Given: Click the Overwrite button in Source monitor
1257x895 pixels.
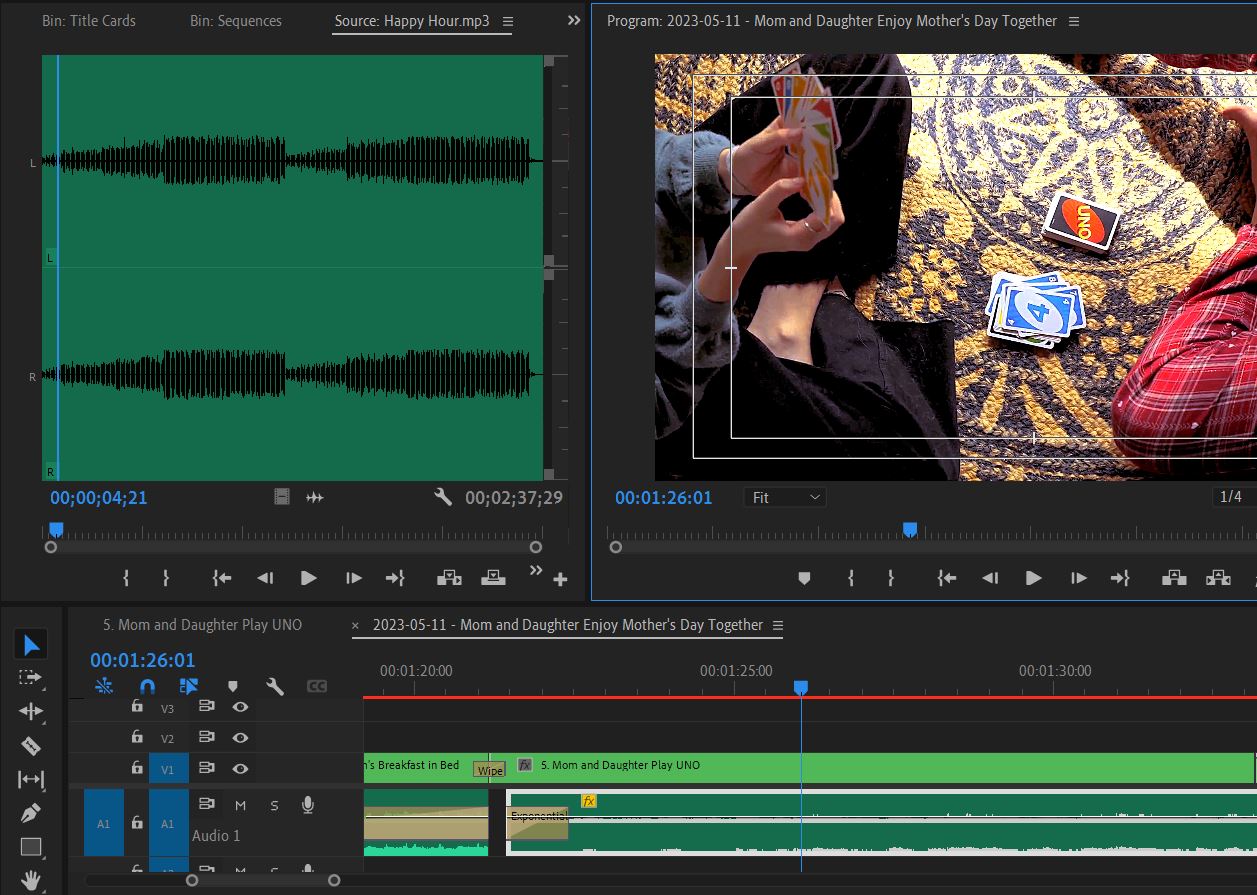Looking at the screenshot, I should pos(493,578).
